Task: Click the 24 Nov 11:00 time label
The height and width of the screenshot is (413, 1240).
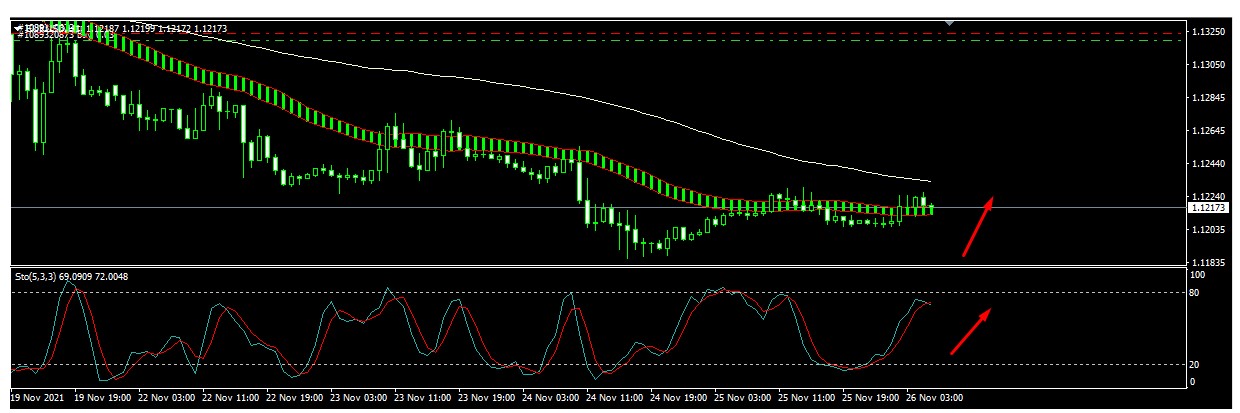Action: pyautogui.click(x=618, y=397)
